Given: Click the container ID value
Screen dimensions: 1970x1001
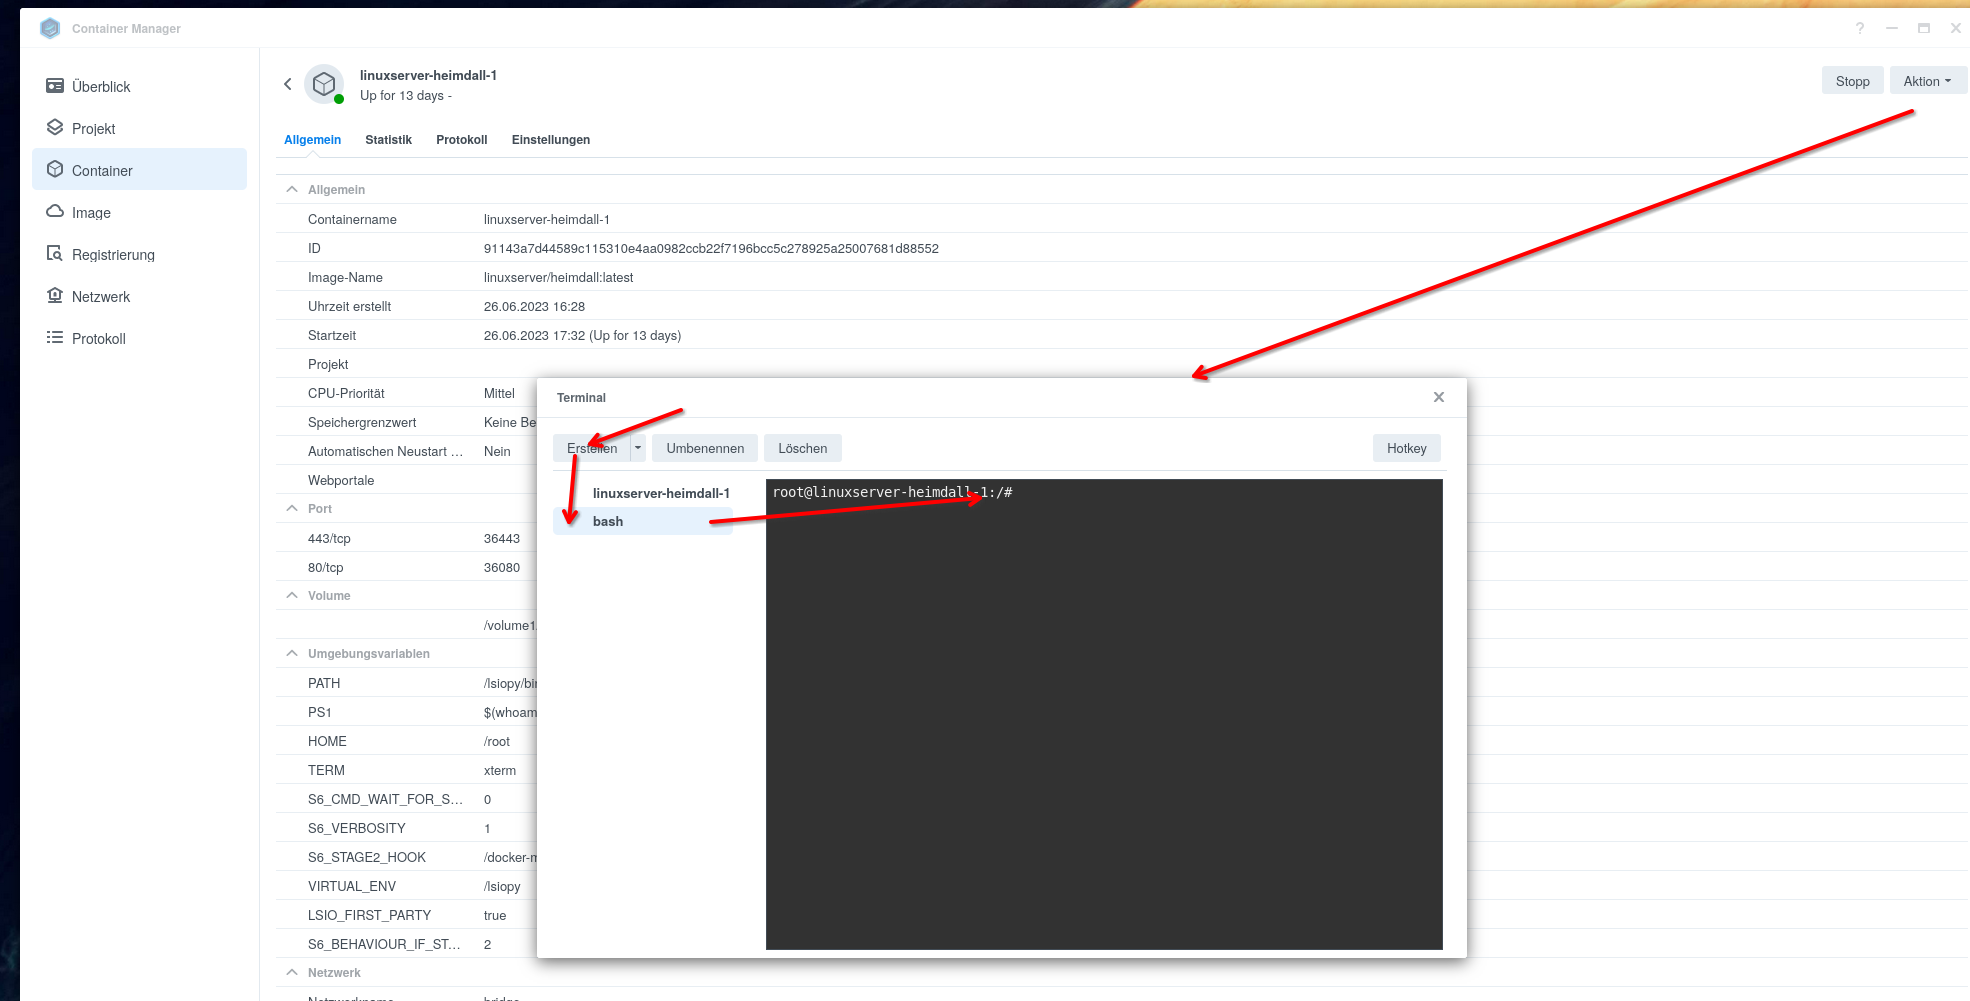Looking at the screenshot, I should tap(711, 248).
